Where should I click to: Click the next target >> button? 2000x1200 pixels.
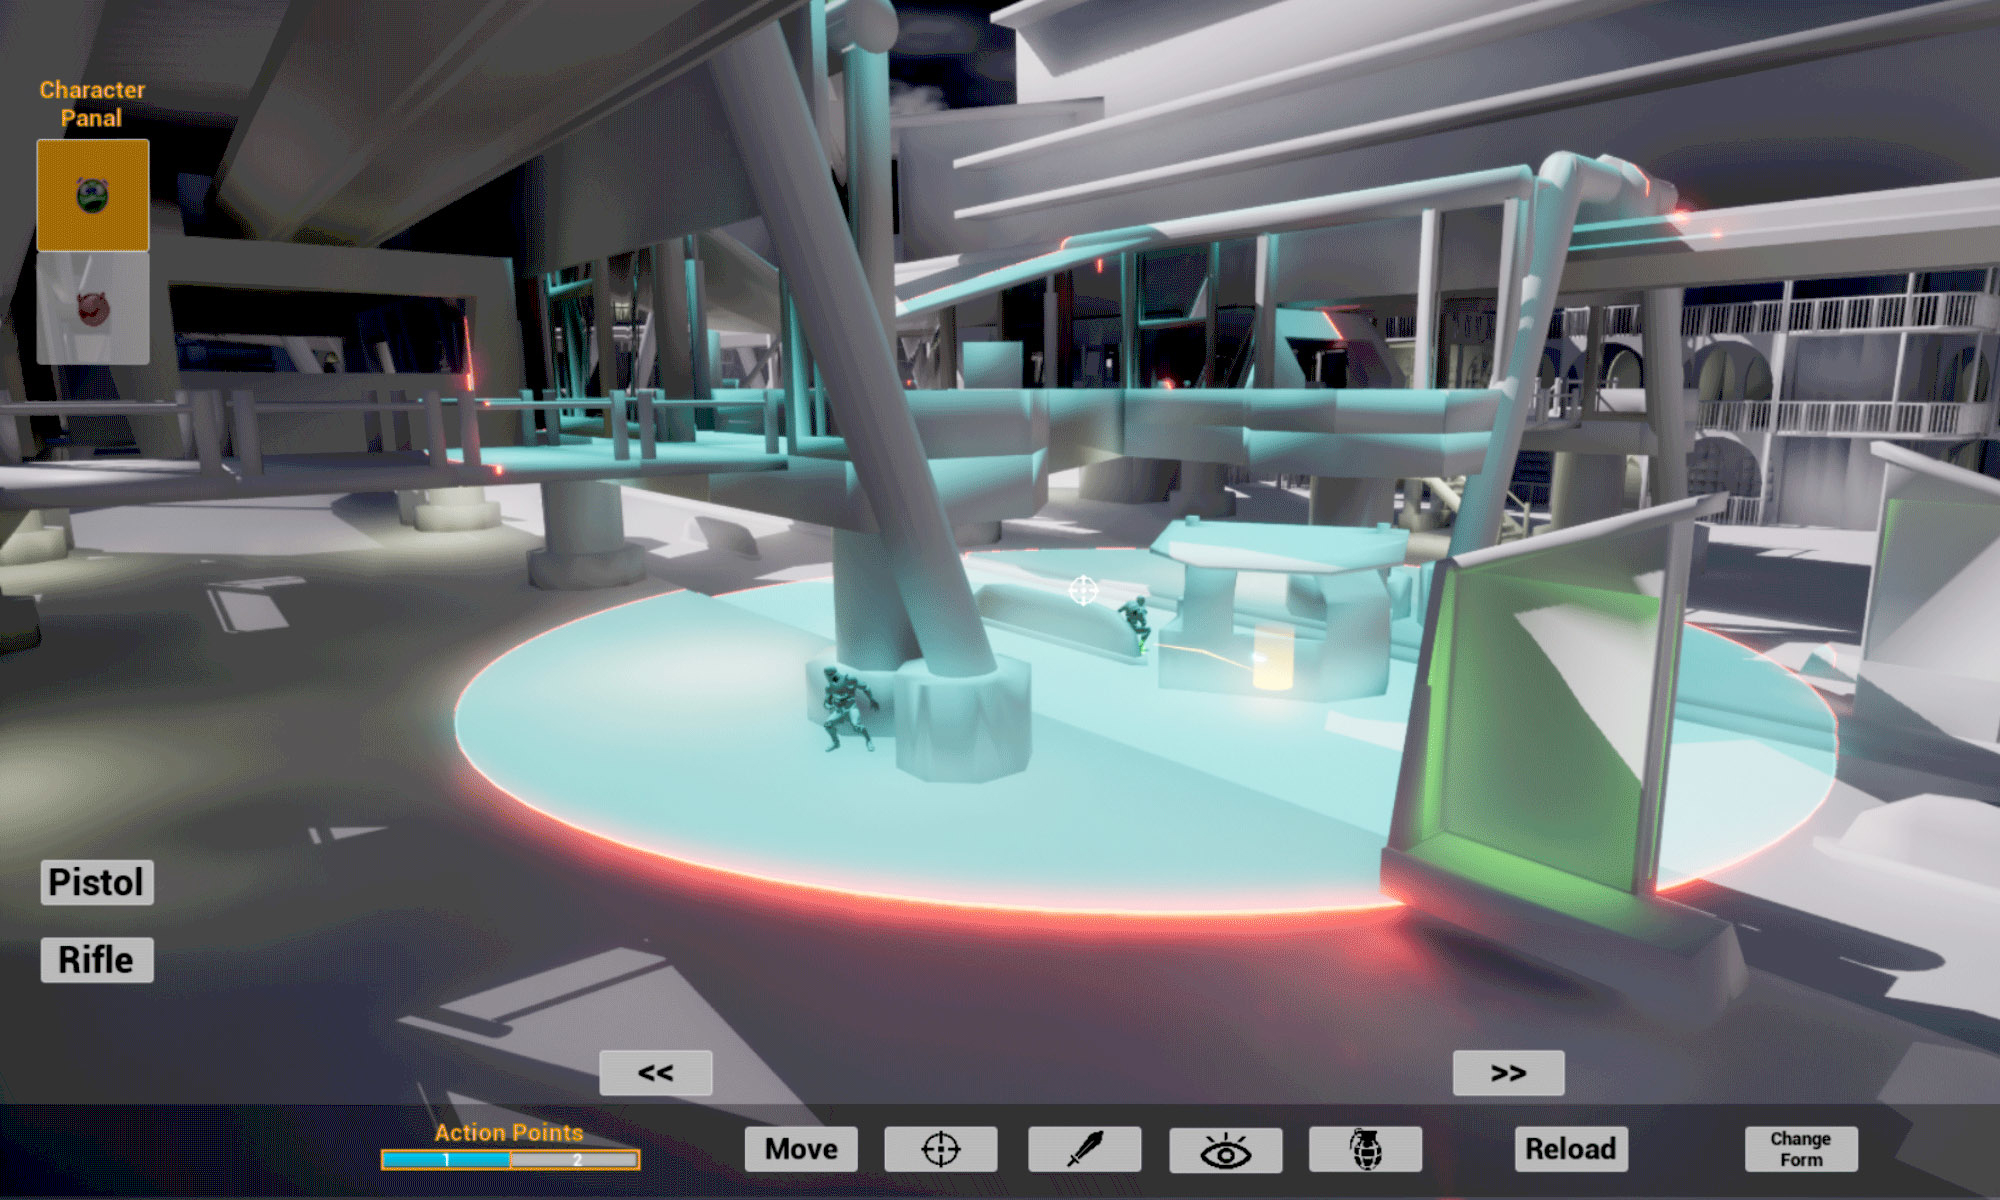pyautogui.click(x=1509, y=1073)
